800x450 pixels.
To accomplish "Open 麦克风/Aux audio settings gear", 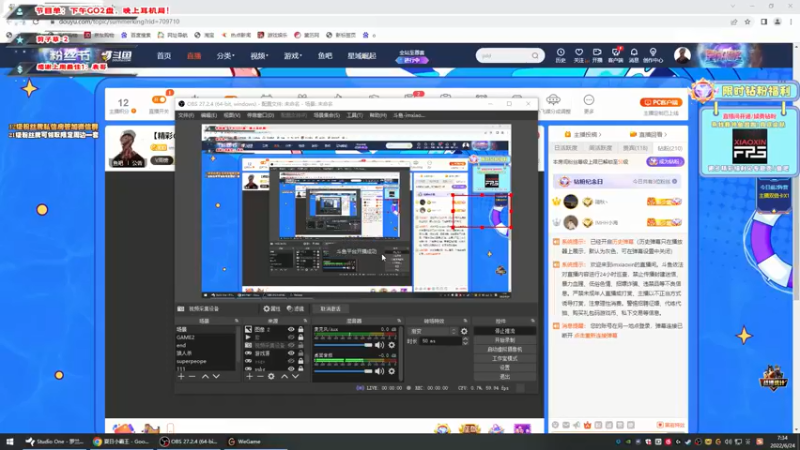I will pyautogui.click(x=392, y=345).
